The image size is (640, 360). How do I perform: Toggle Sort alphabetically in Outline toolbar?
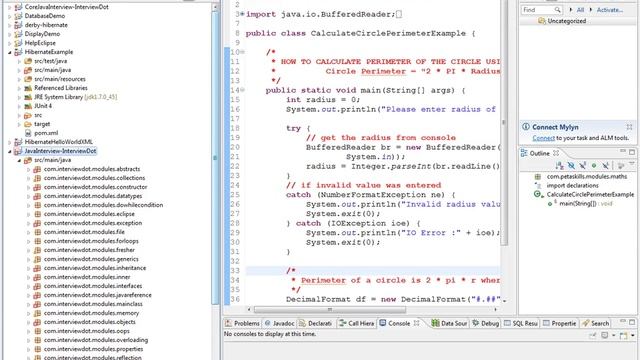pos(560,165)
